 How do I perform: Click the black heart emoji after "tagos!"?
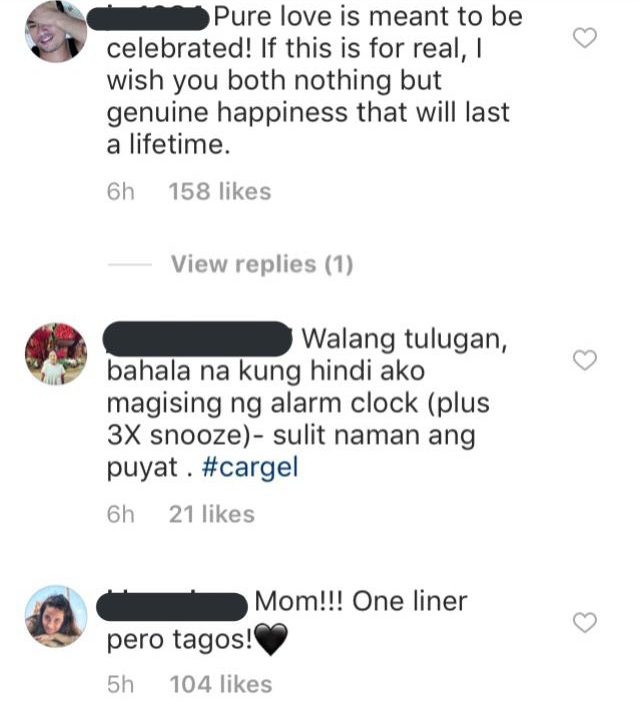coord(270,639)
